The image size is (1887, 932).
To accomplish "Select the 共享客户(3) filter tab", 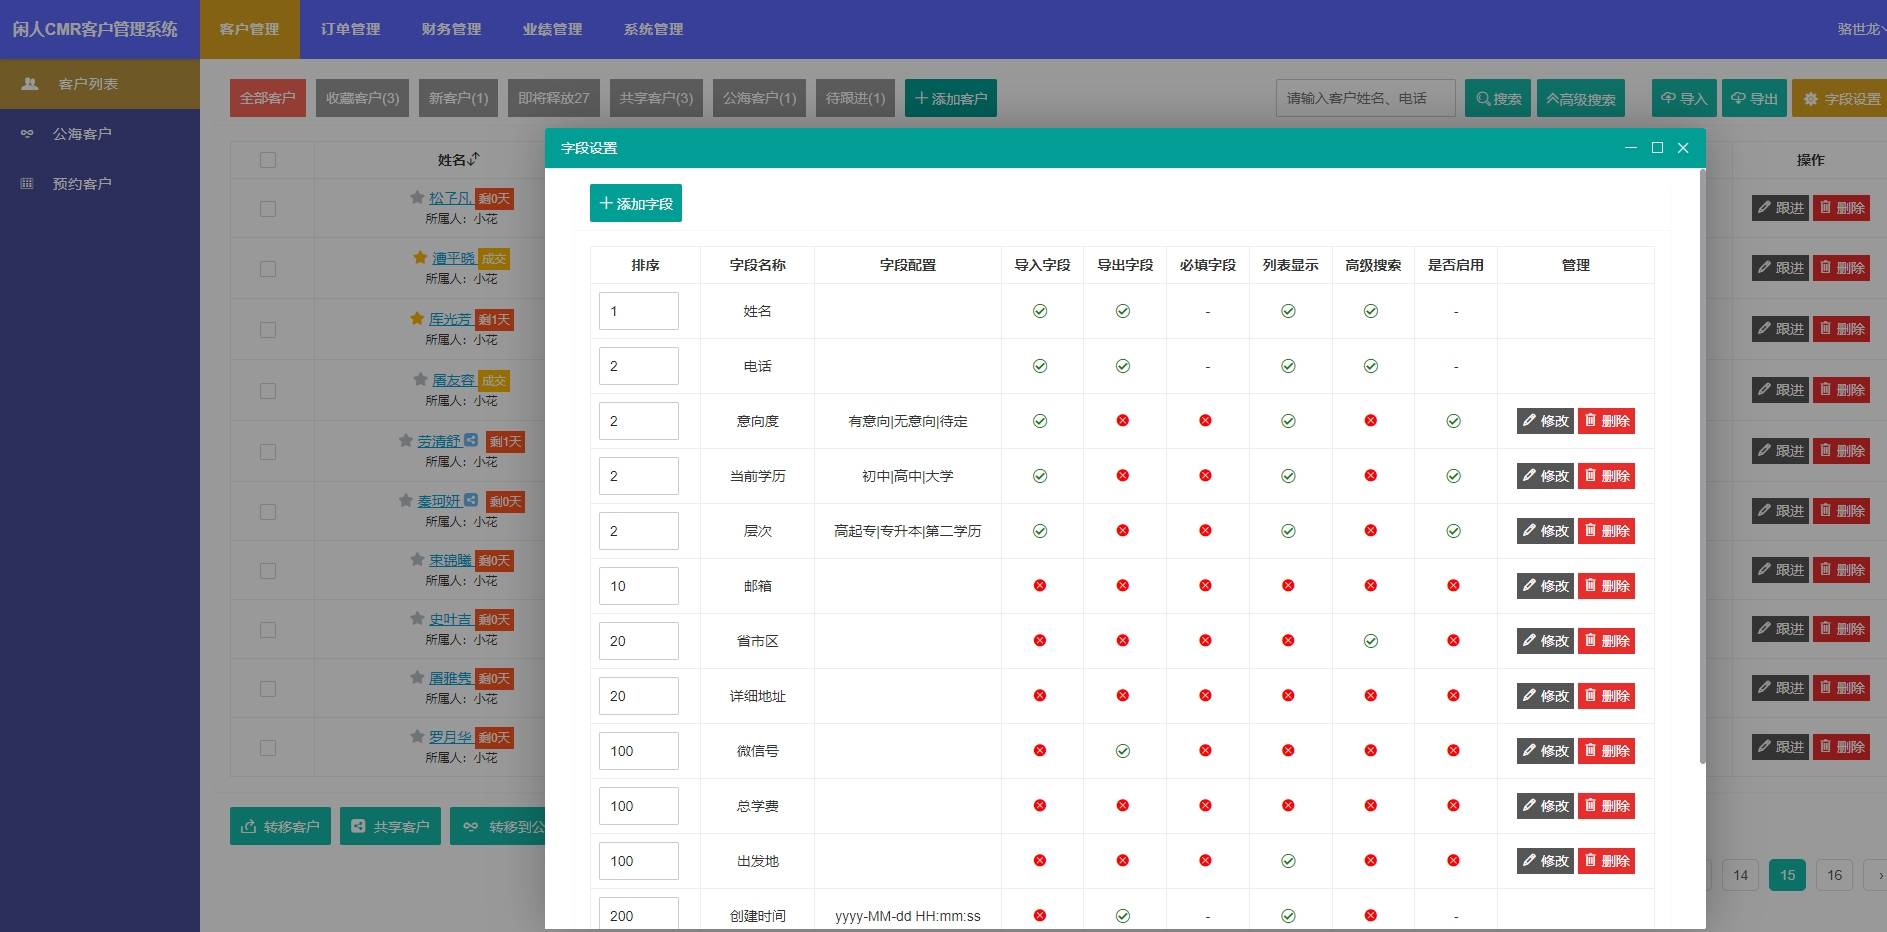I will click(656, 98).
